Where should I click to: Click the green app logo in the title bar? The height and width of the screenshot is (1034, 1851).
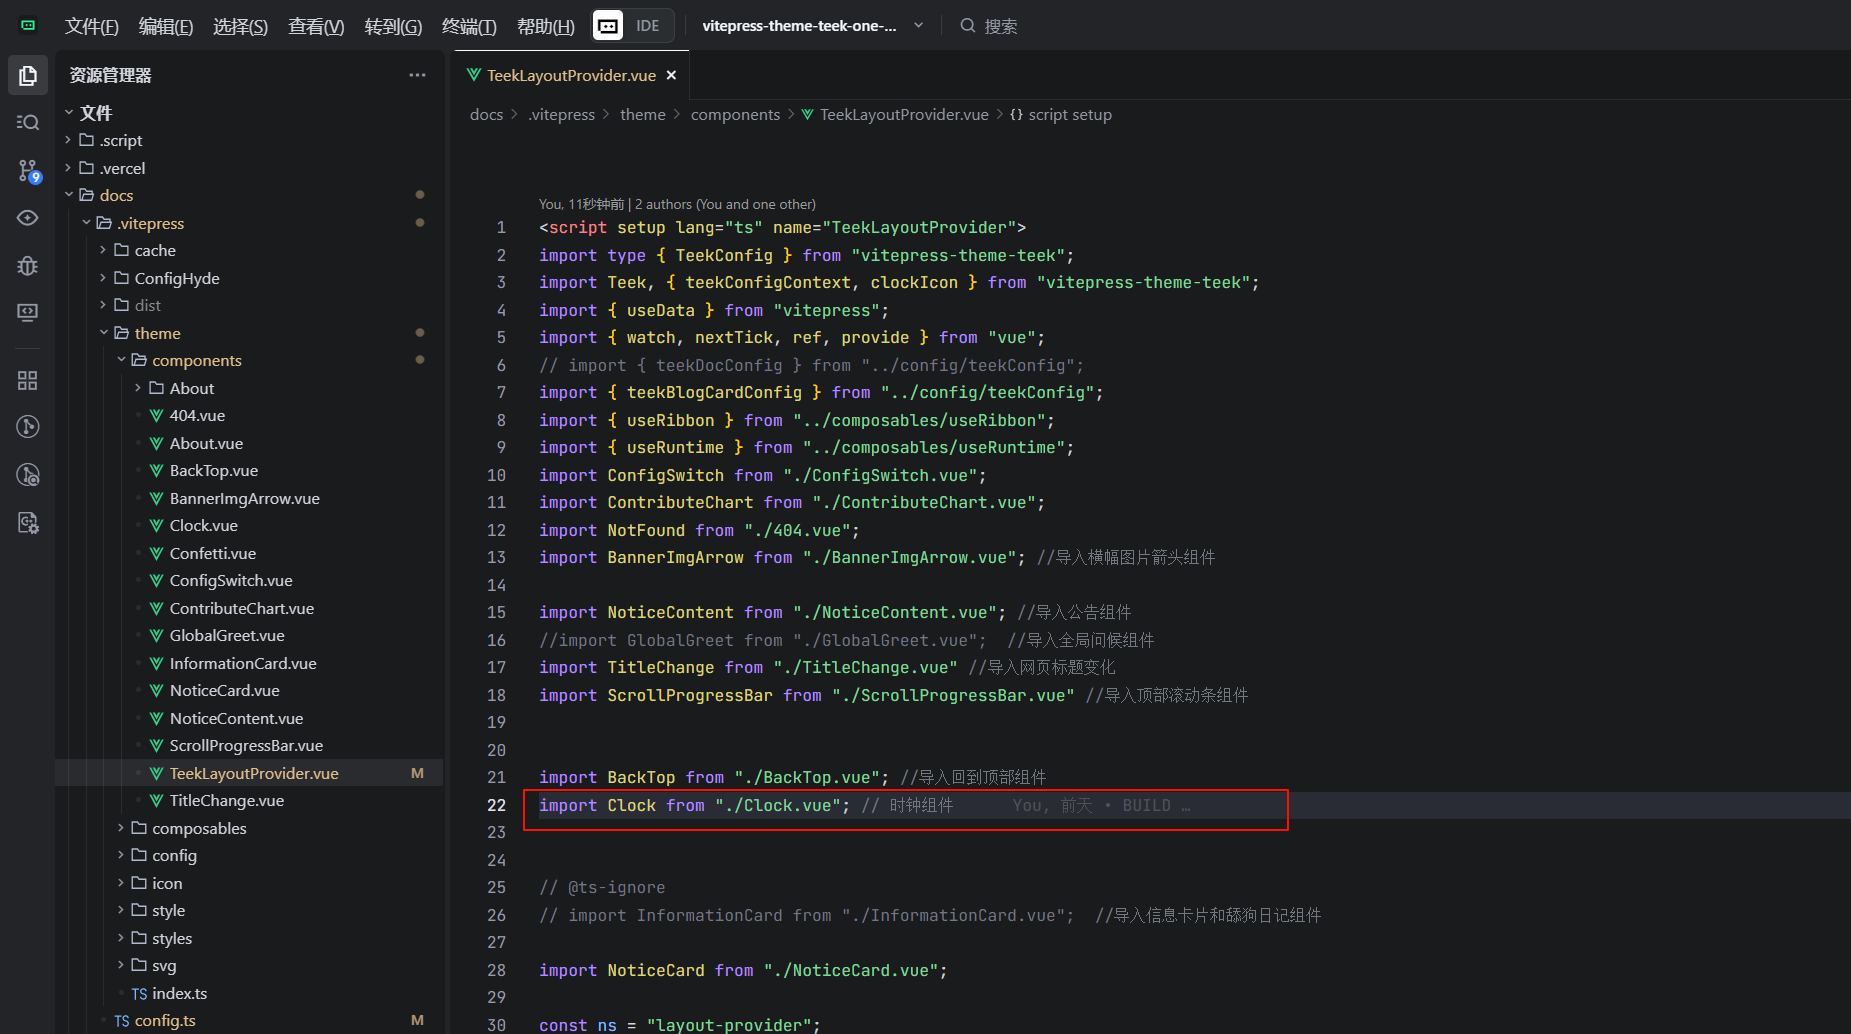28,25
